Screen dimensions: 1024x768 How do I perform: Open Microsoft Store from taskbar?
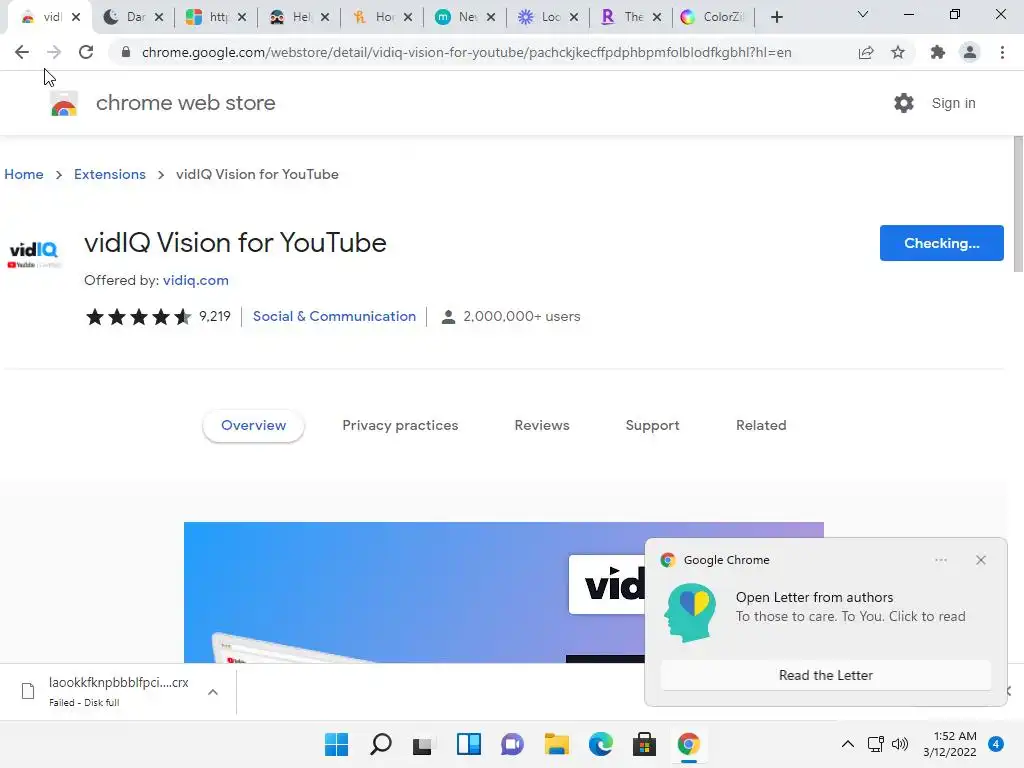pyautogui.click(x=644, y=744)
